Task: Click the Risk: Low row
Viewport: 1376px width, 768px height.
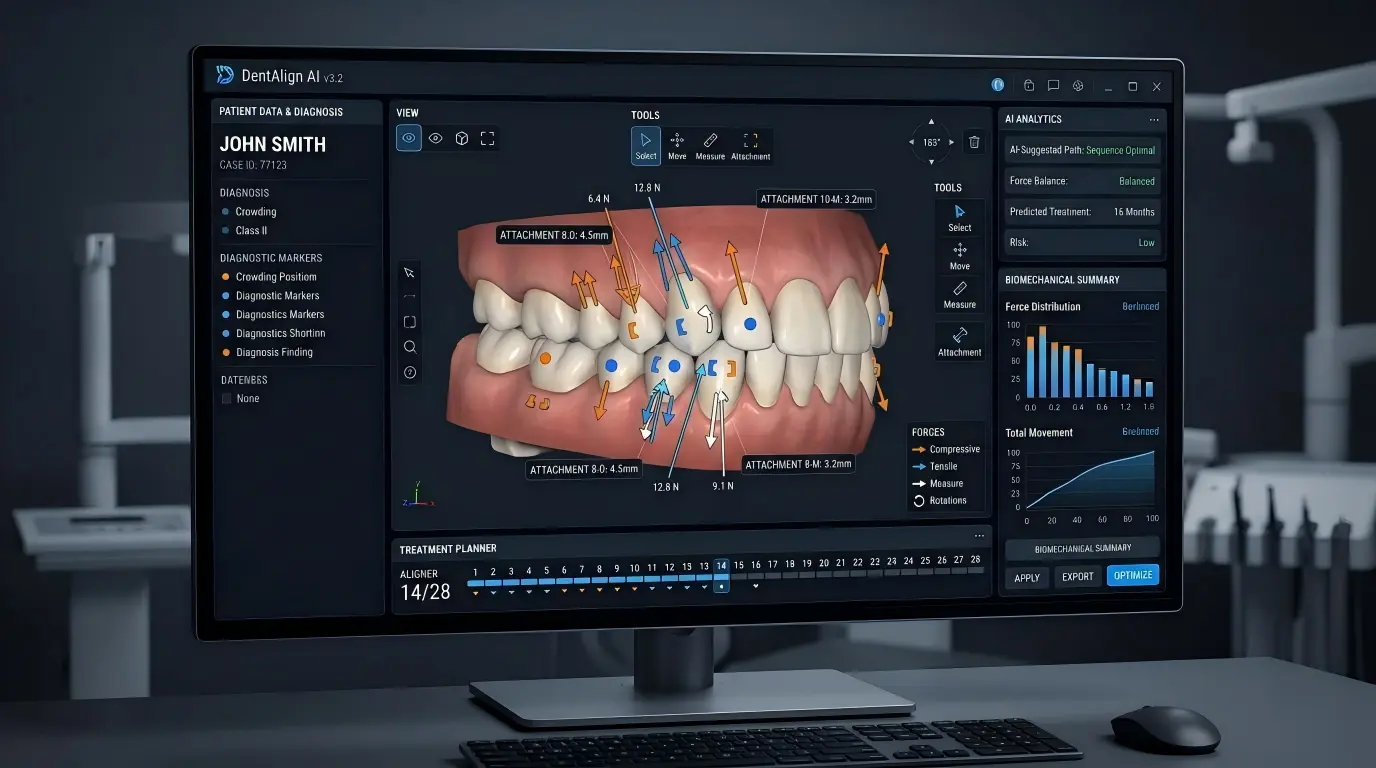Action: [x=1083, y=242]
